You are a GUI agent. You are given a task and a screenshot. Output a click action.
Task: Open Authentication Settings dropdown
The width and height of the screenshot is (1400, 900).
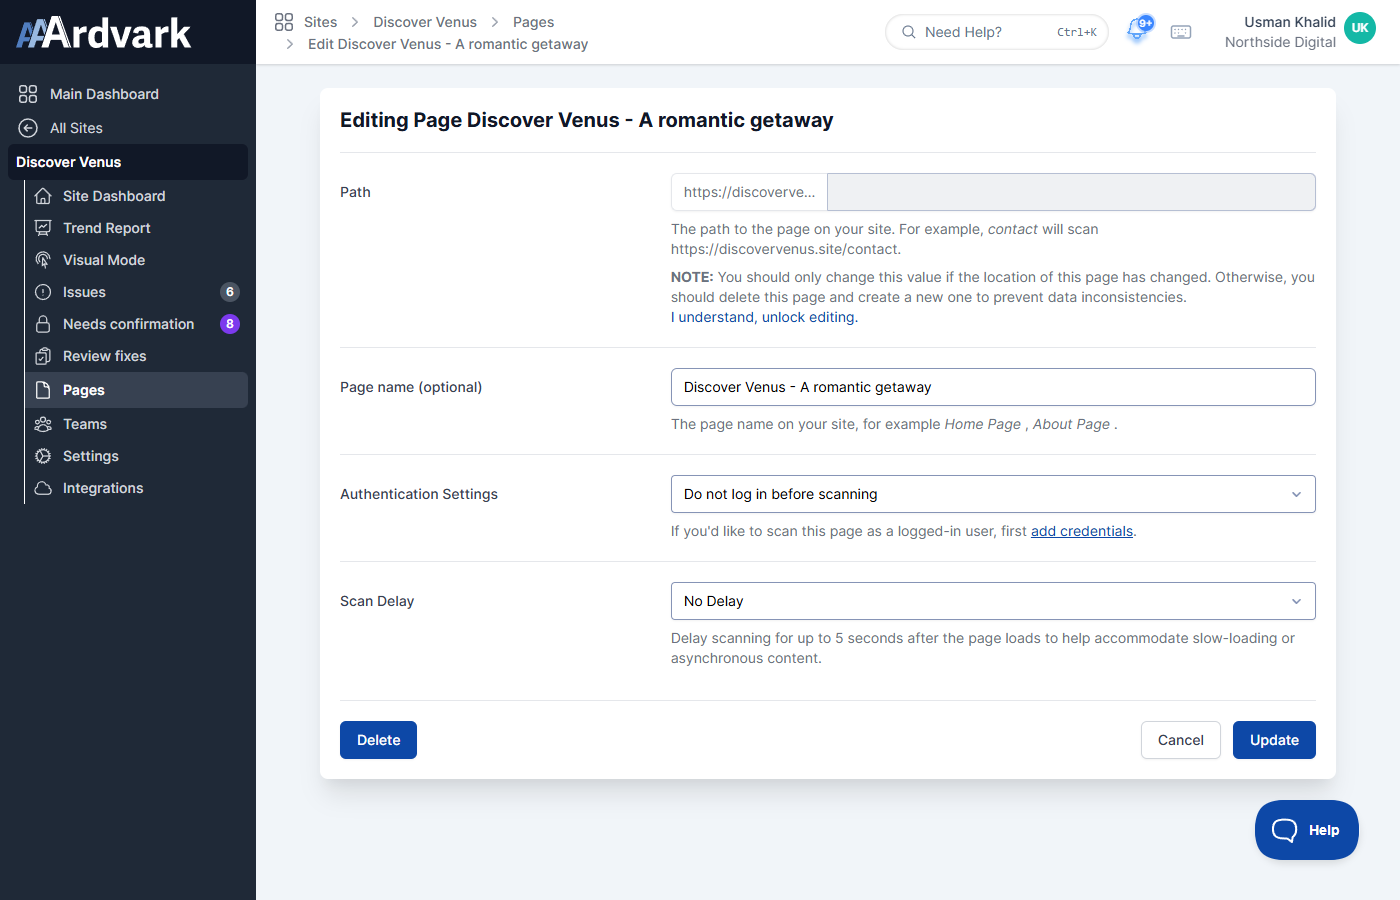tap(993, 494)
